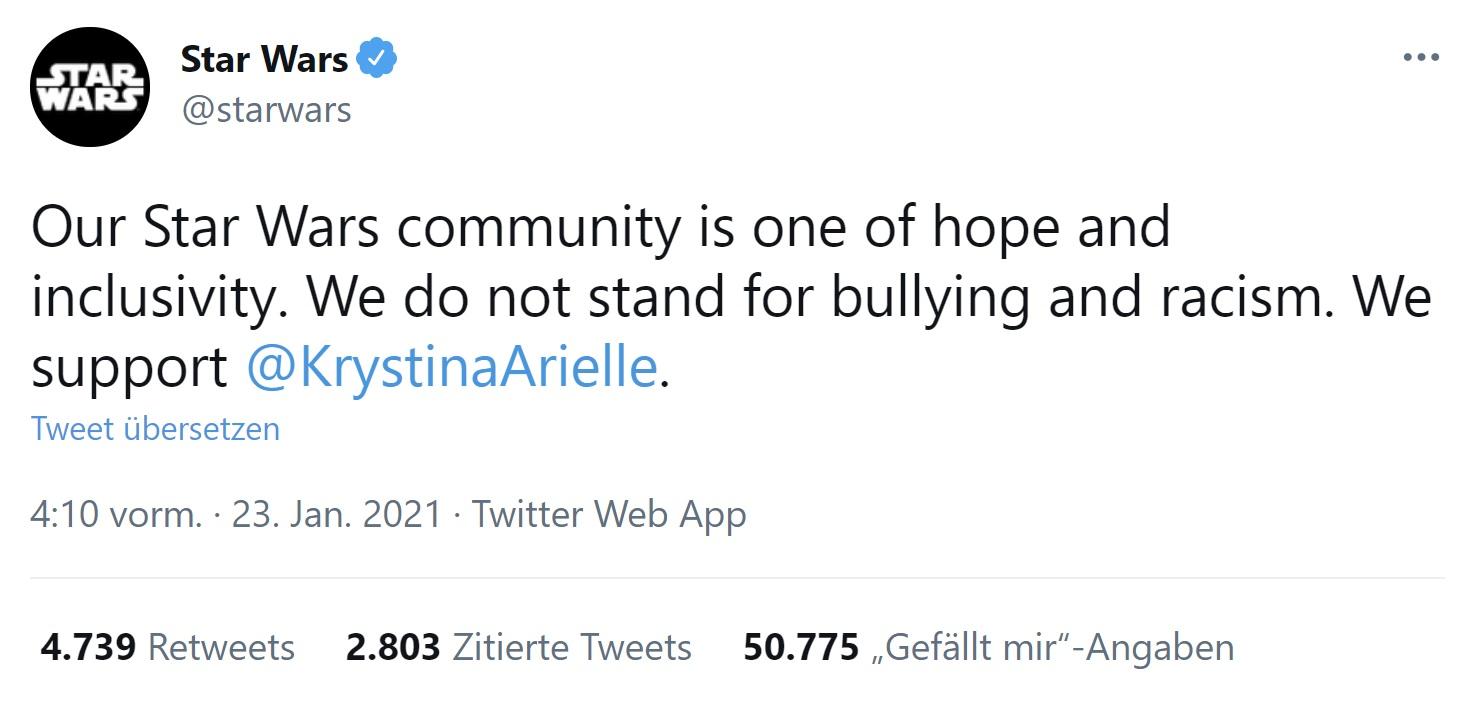Click the word Retweets label
The width and height of the screenshot is (1478, 706).
(x=221, y=647)
